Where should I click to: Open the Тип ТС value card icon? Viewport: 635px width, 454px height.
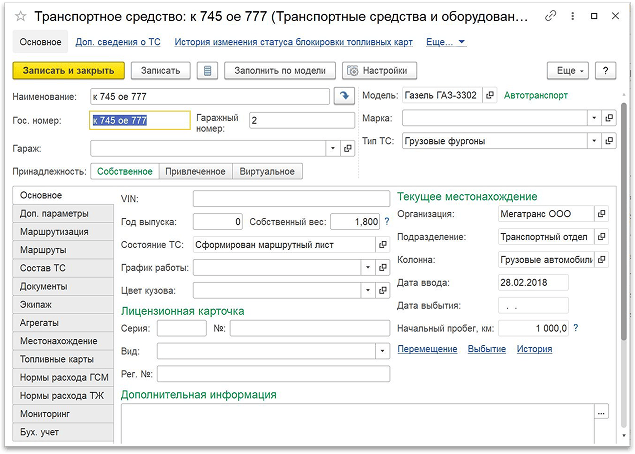coord(609,141)
